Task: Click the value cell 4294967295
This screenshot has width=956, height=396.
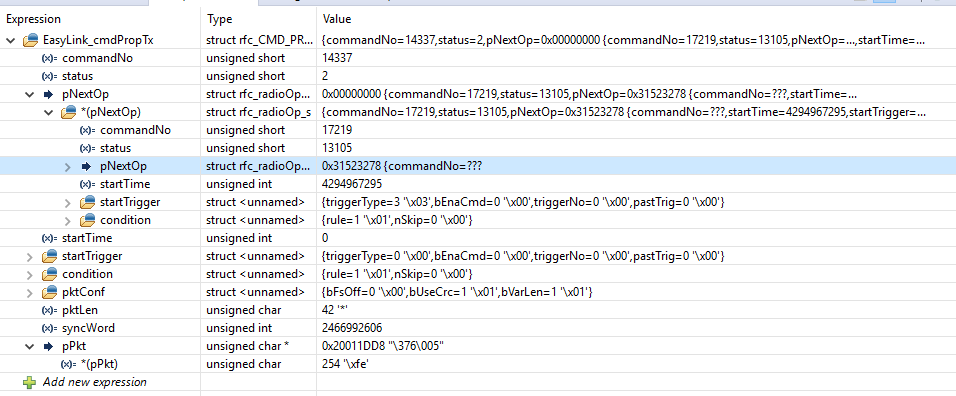Action: coord(352,184)
